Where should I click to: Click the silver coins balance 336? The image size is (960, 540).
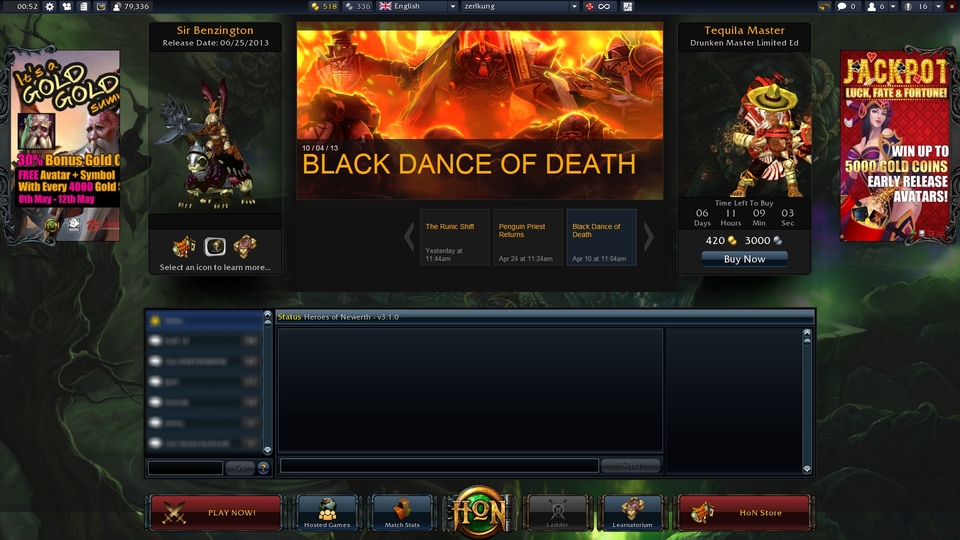(x=358, y=6)
